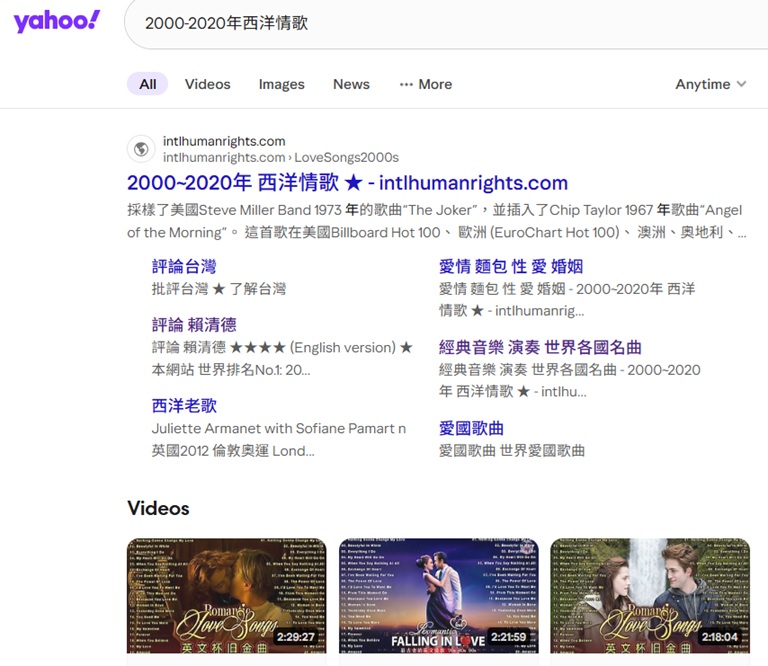Open the 愛情 麵包 性 愛 婚姻 sitelink
Viewport: 768px width, 666px height.
[x=510, y=266]
